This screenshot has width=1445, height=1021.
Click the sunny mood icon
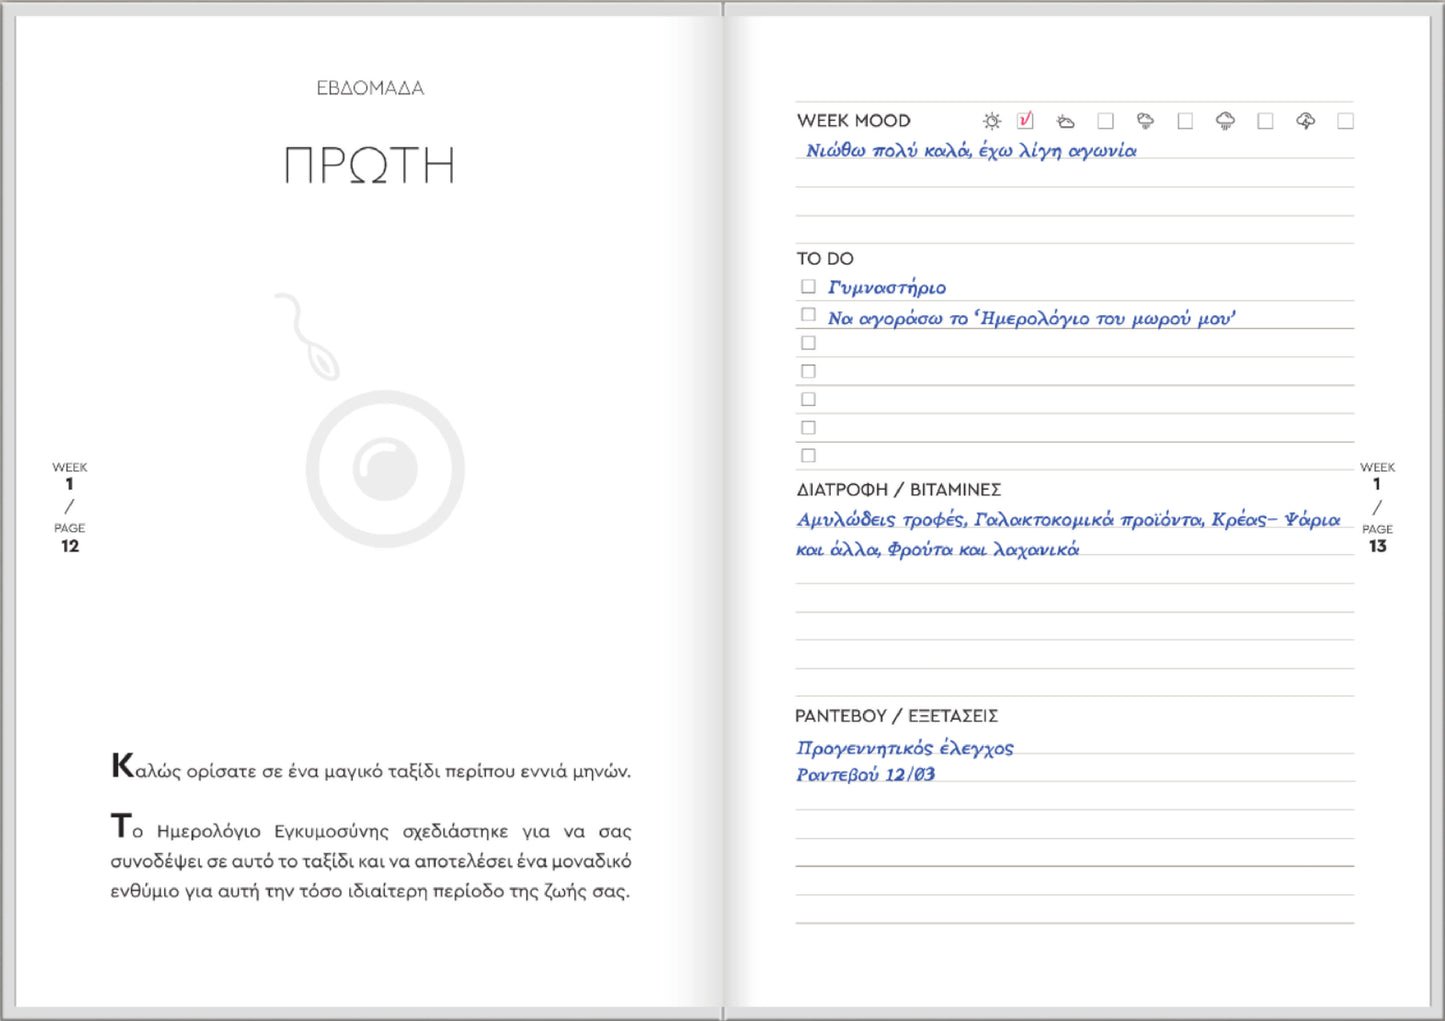pos(991,121)
